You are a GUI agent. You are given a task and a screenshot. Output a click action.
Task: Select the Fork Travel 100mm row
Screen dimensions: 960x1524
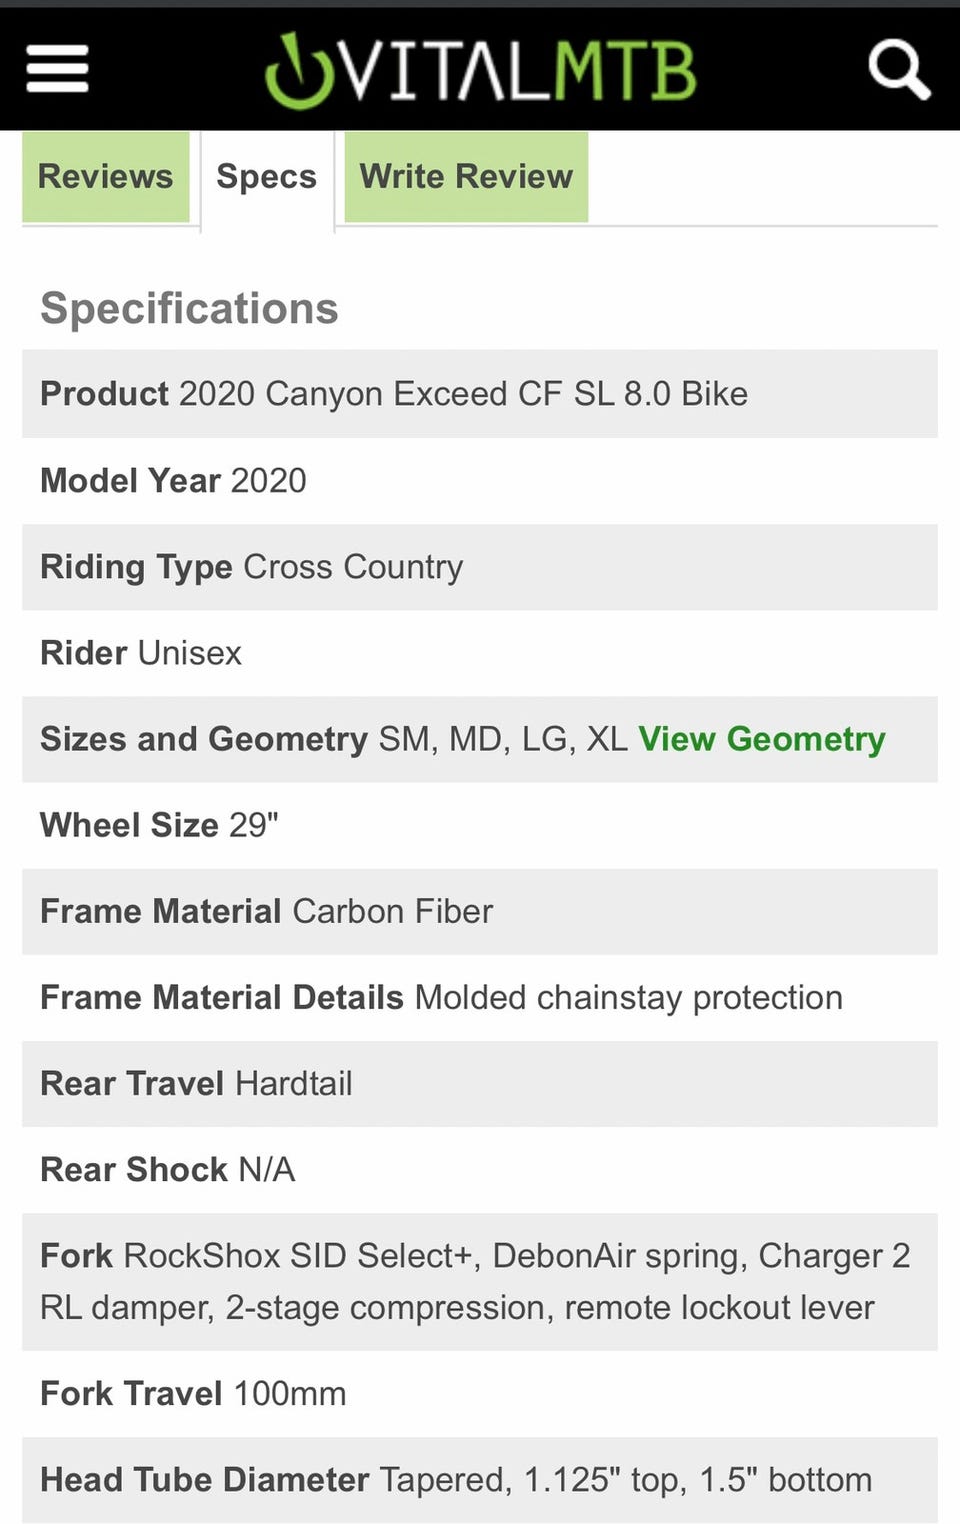coord(480,1393)
